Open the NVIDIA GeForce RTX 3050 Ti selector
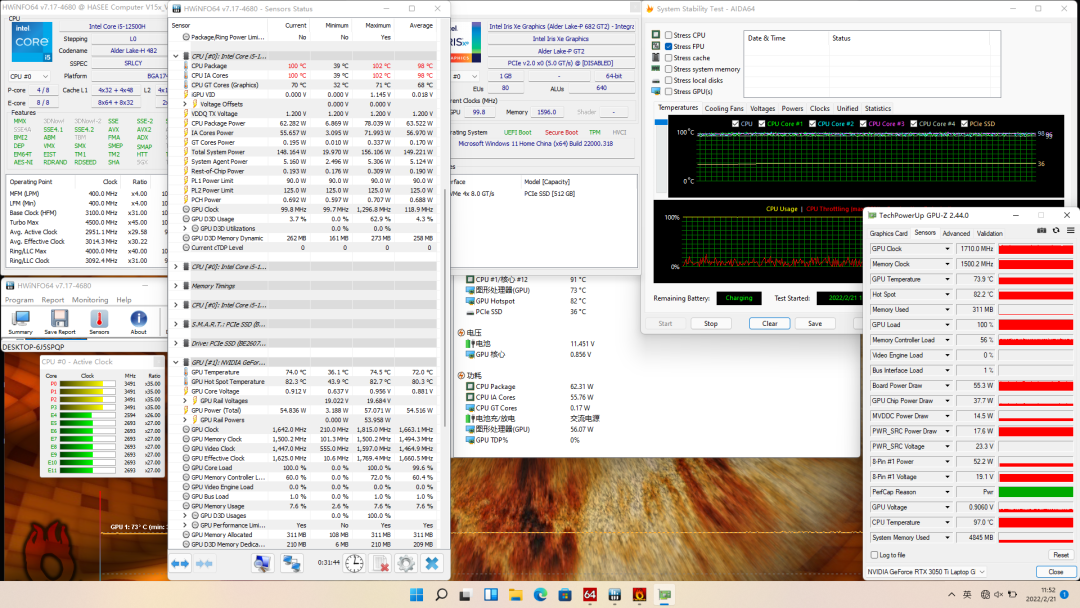1080x608 pixels. pos(926,572)
